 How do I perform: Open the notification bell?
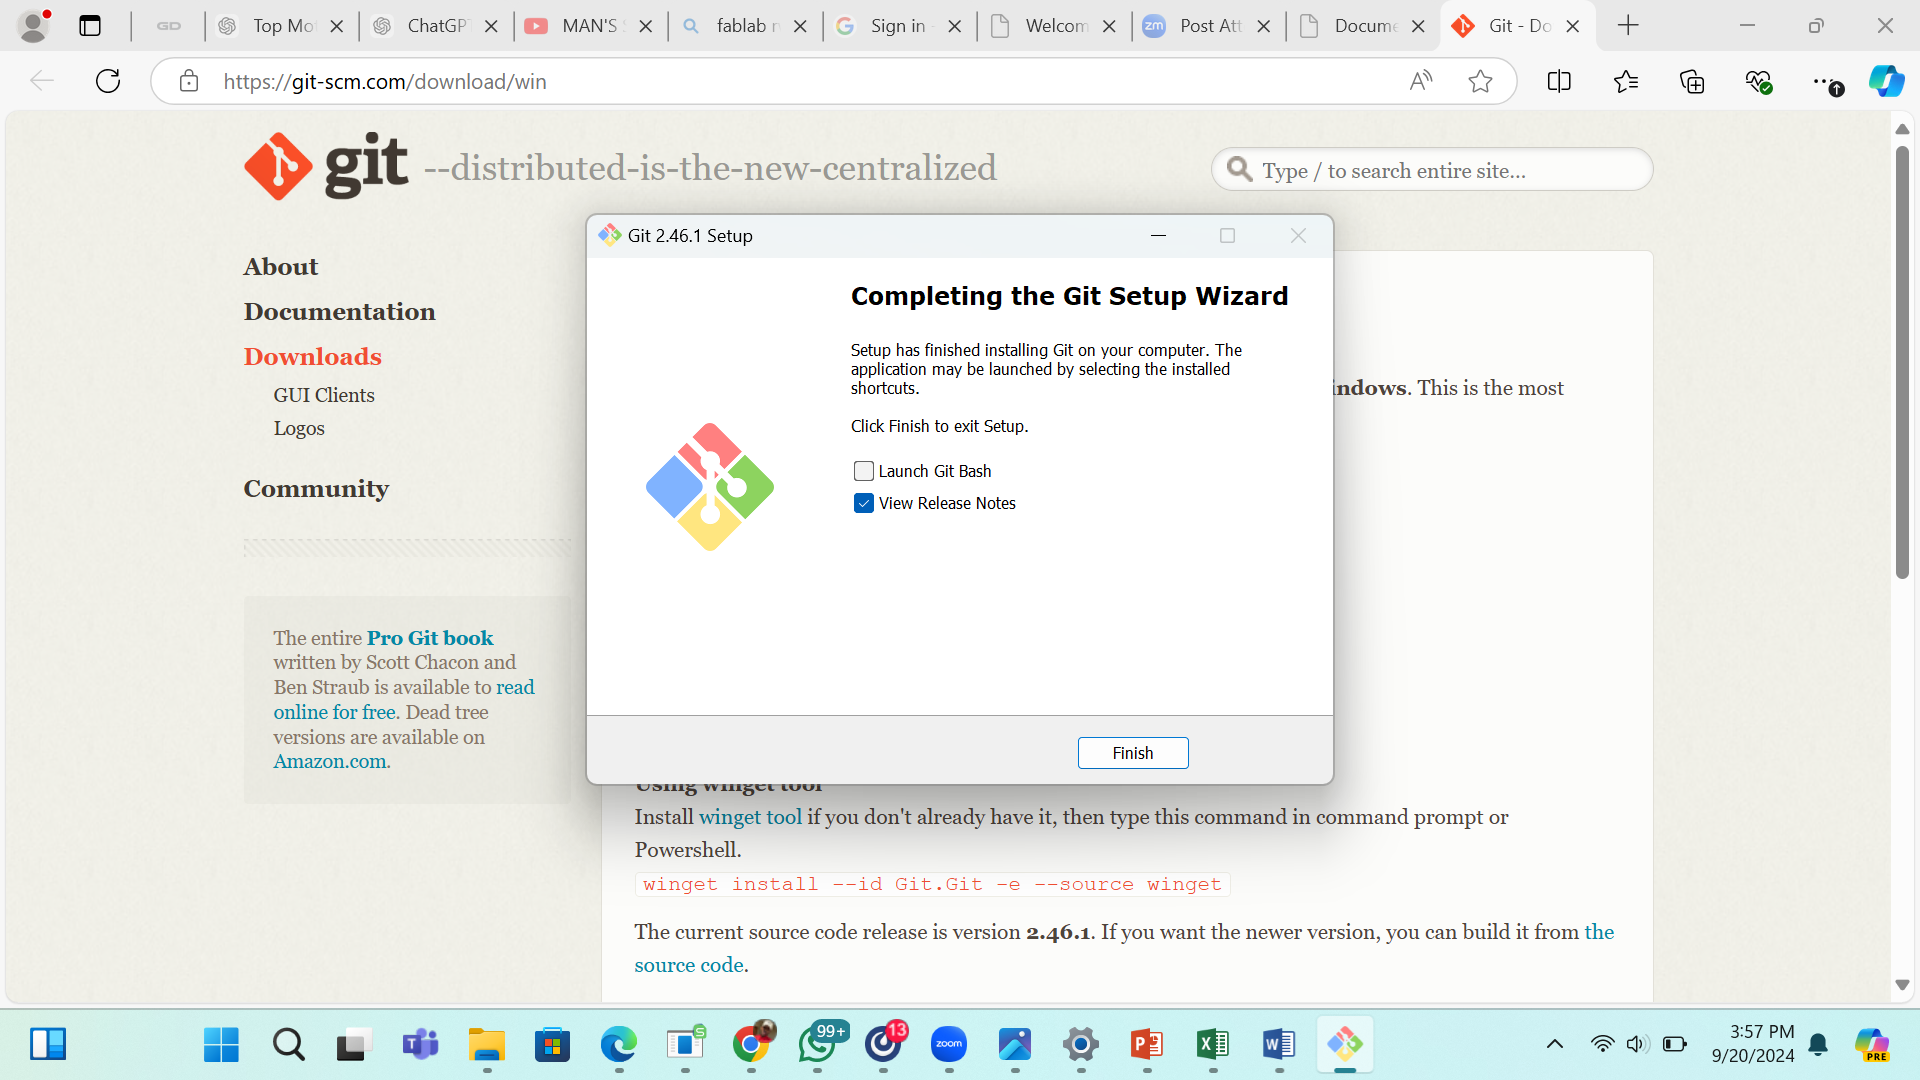(x=1819, y=1045)
